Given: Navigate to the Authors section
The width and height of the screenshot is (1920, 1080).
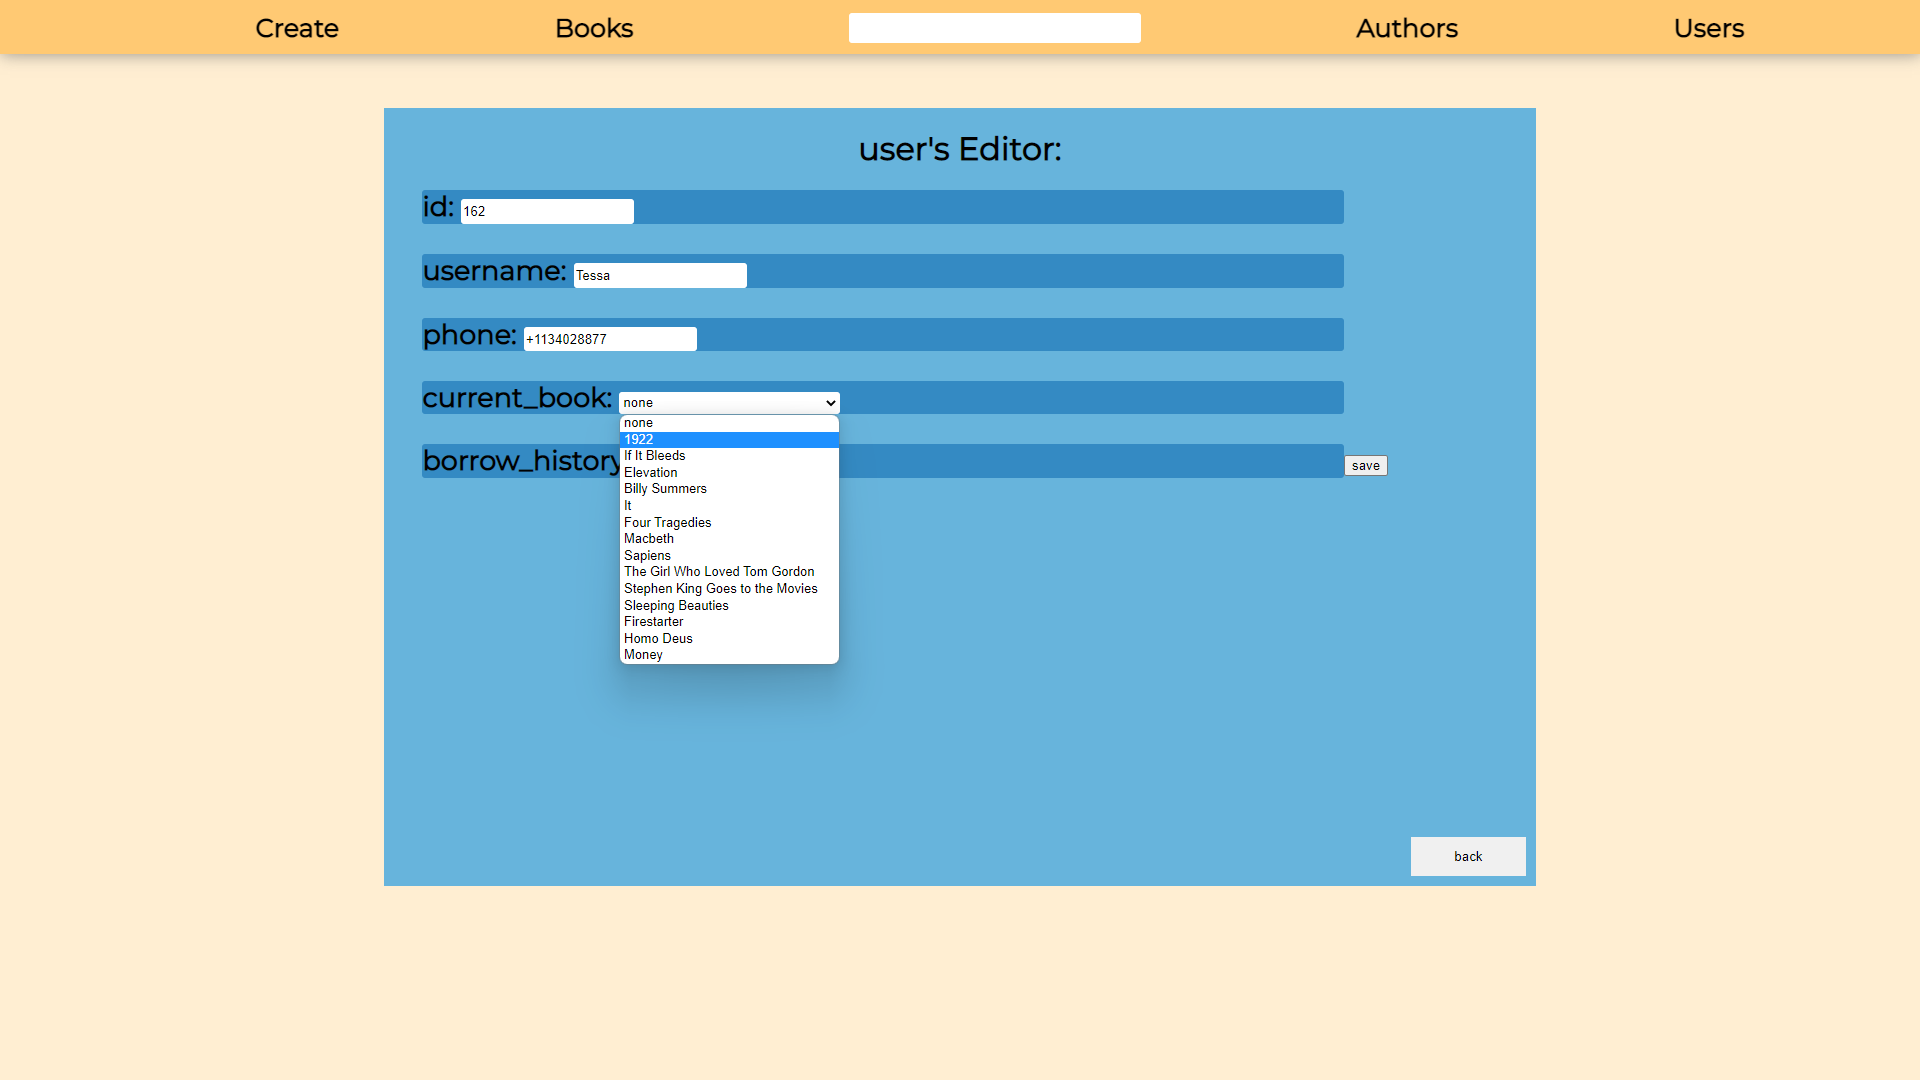Looking at the screenshot, I should click(x=1406, y=28).
